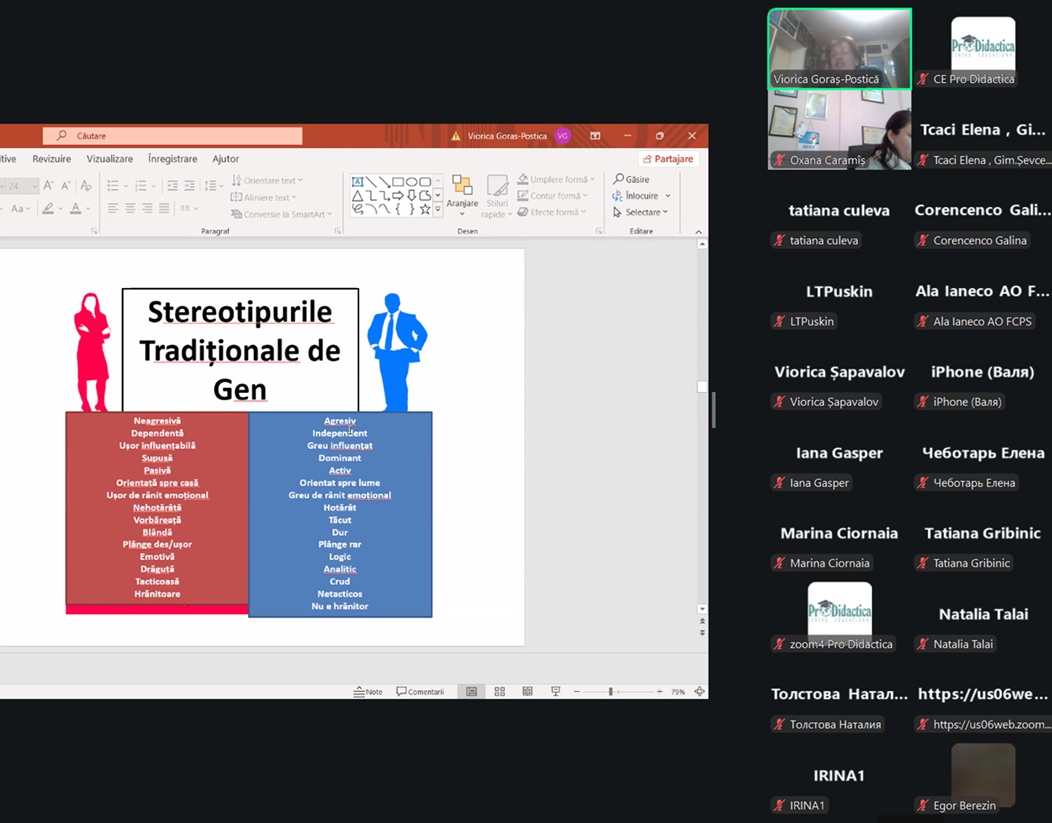Open the Vizualizare ribbon tab
Screen dimensions: 1052x823
[109, 159]
